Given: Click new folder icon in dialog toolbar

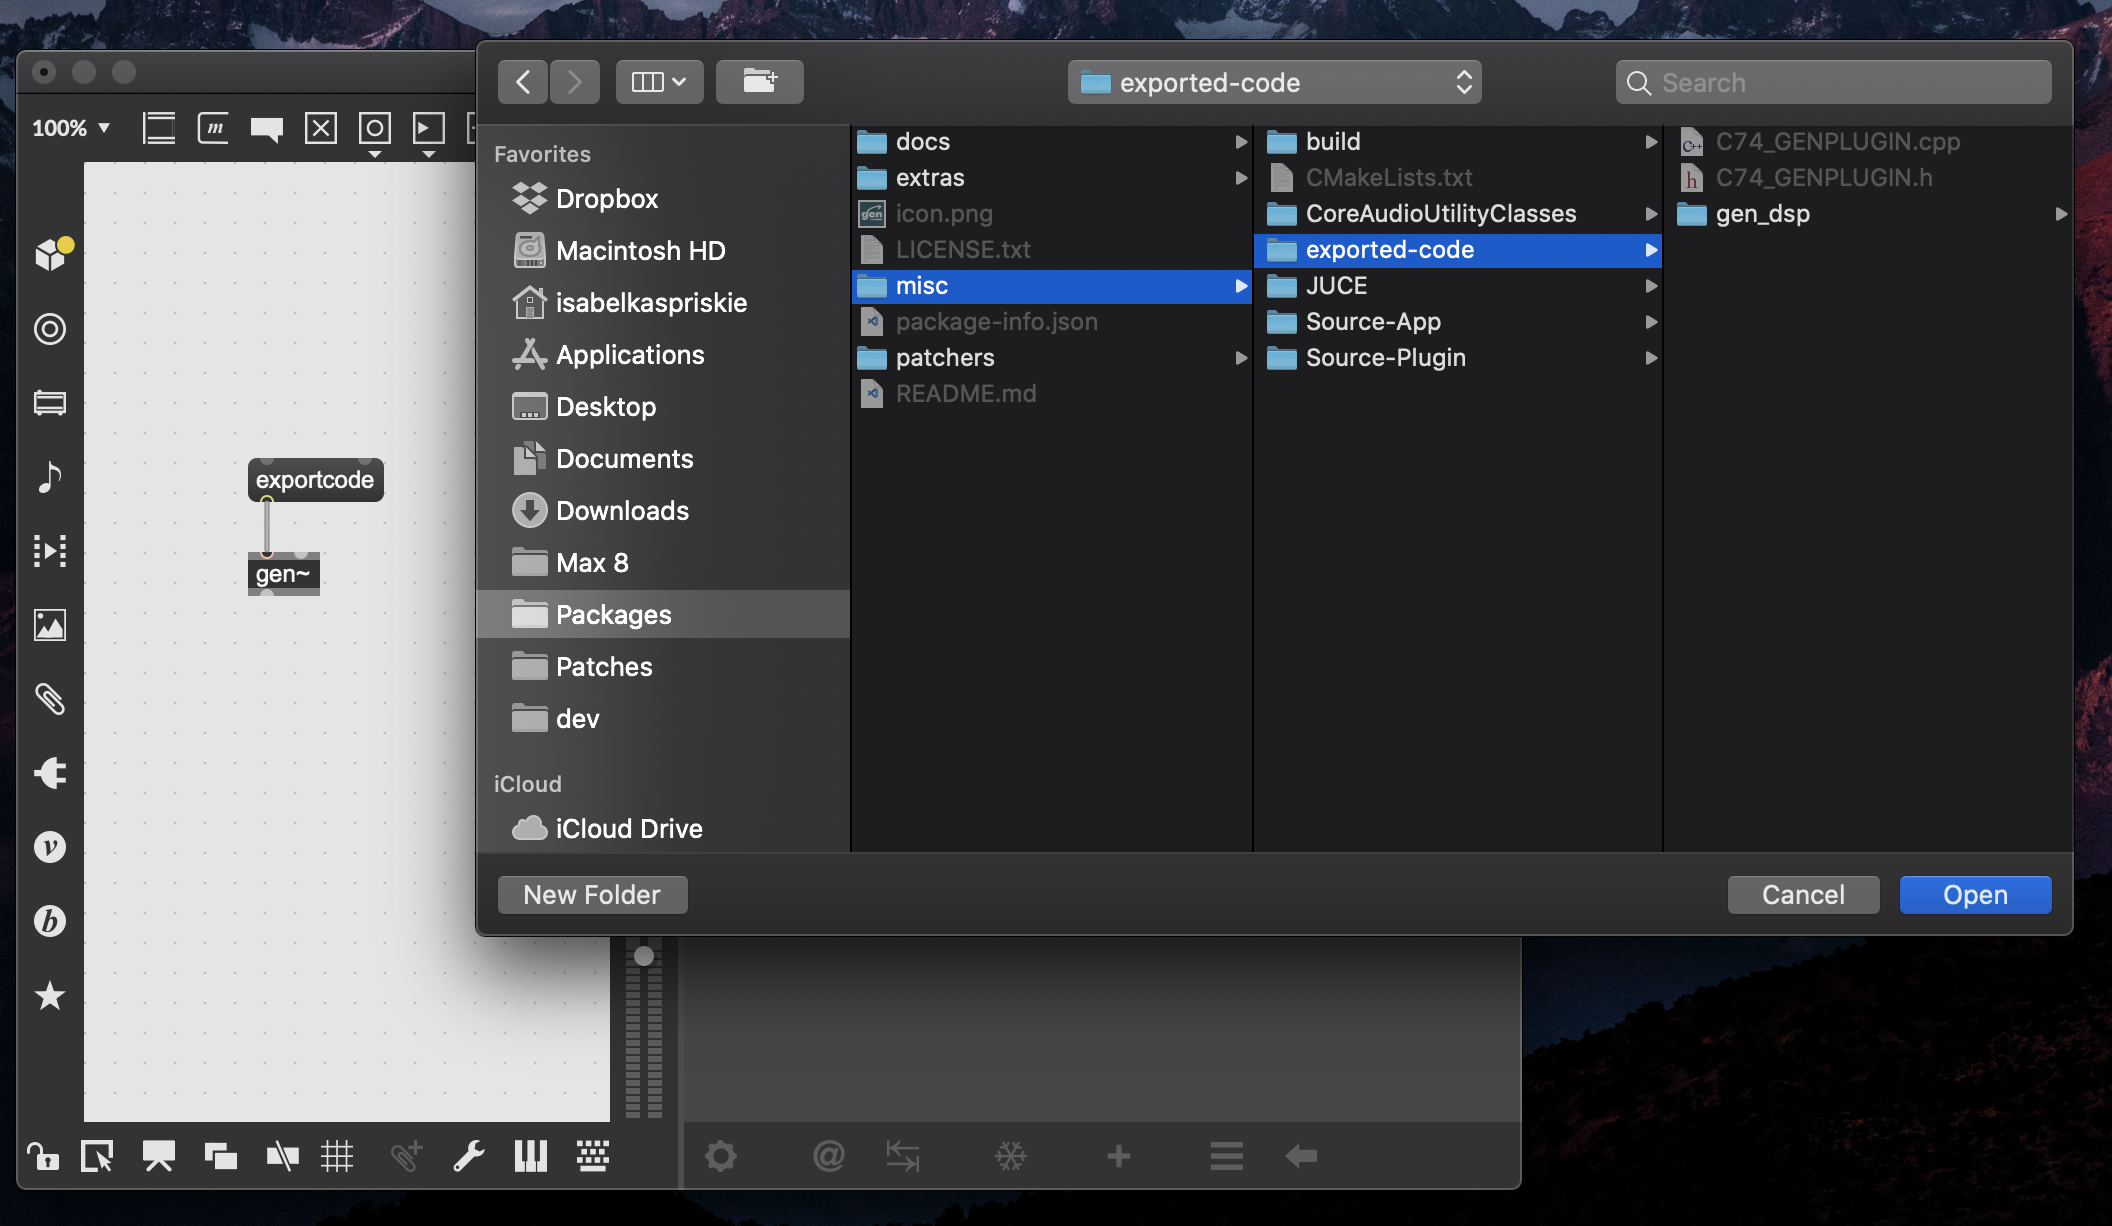Looking at the screenshot, I should [760, 82].
